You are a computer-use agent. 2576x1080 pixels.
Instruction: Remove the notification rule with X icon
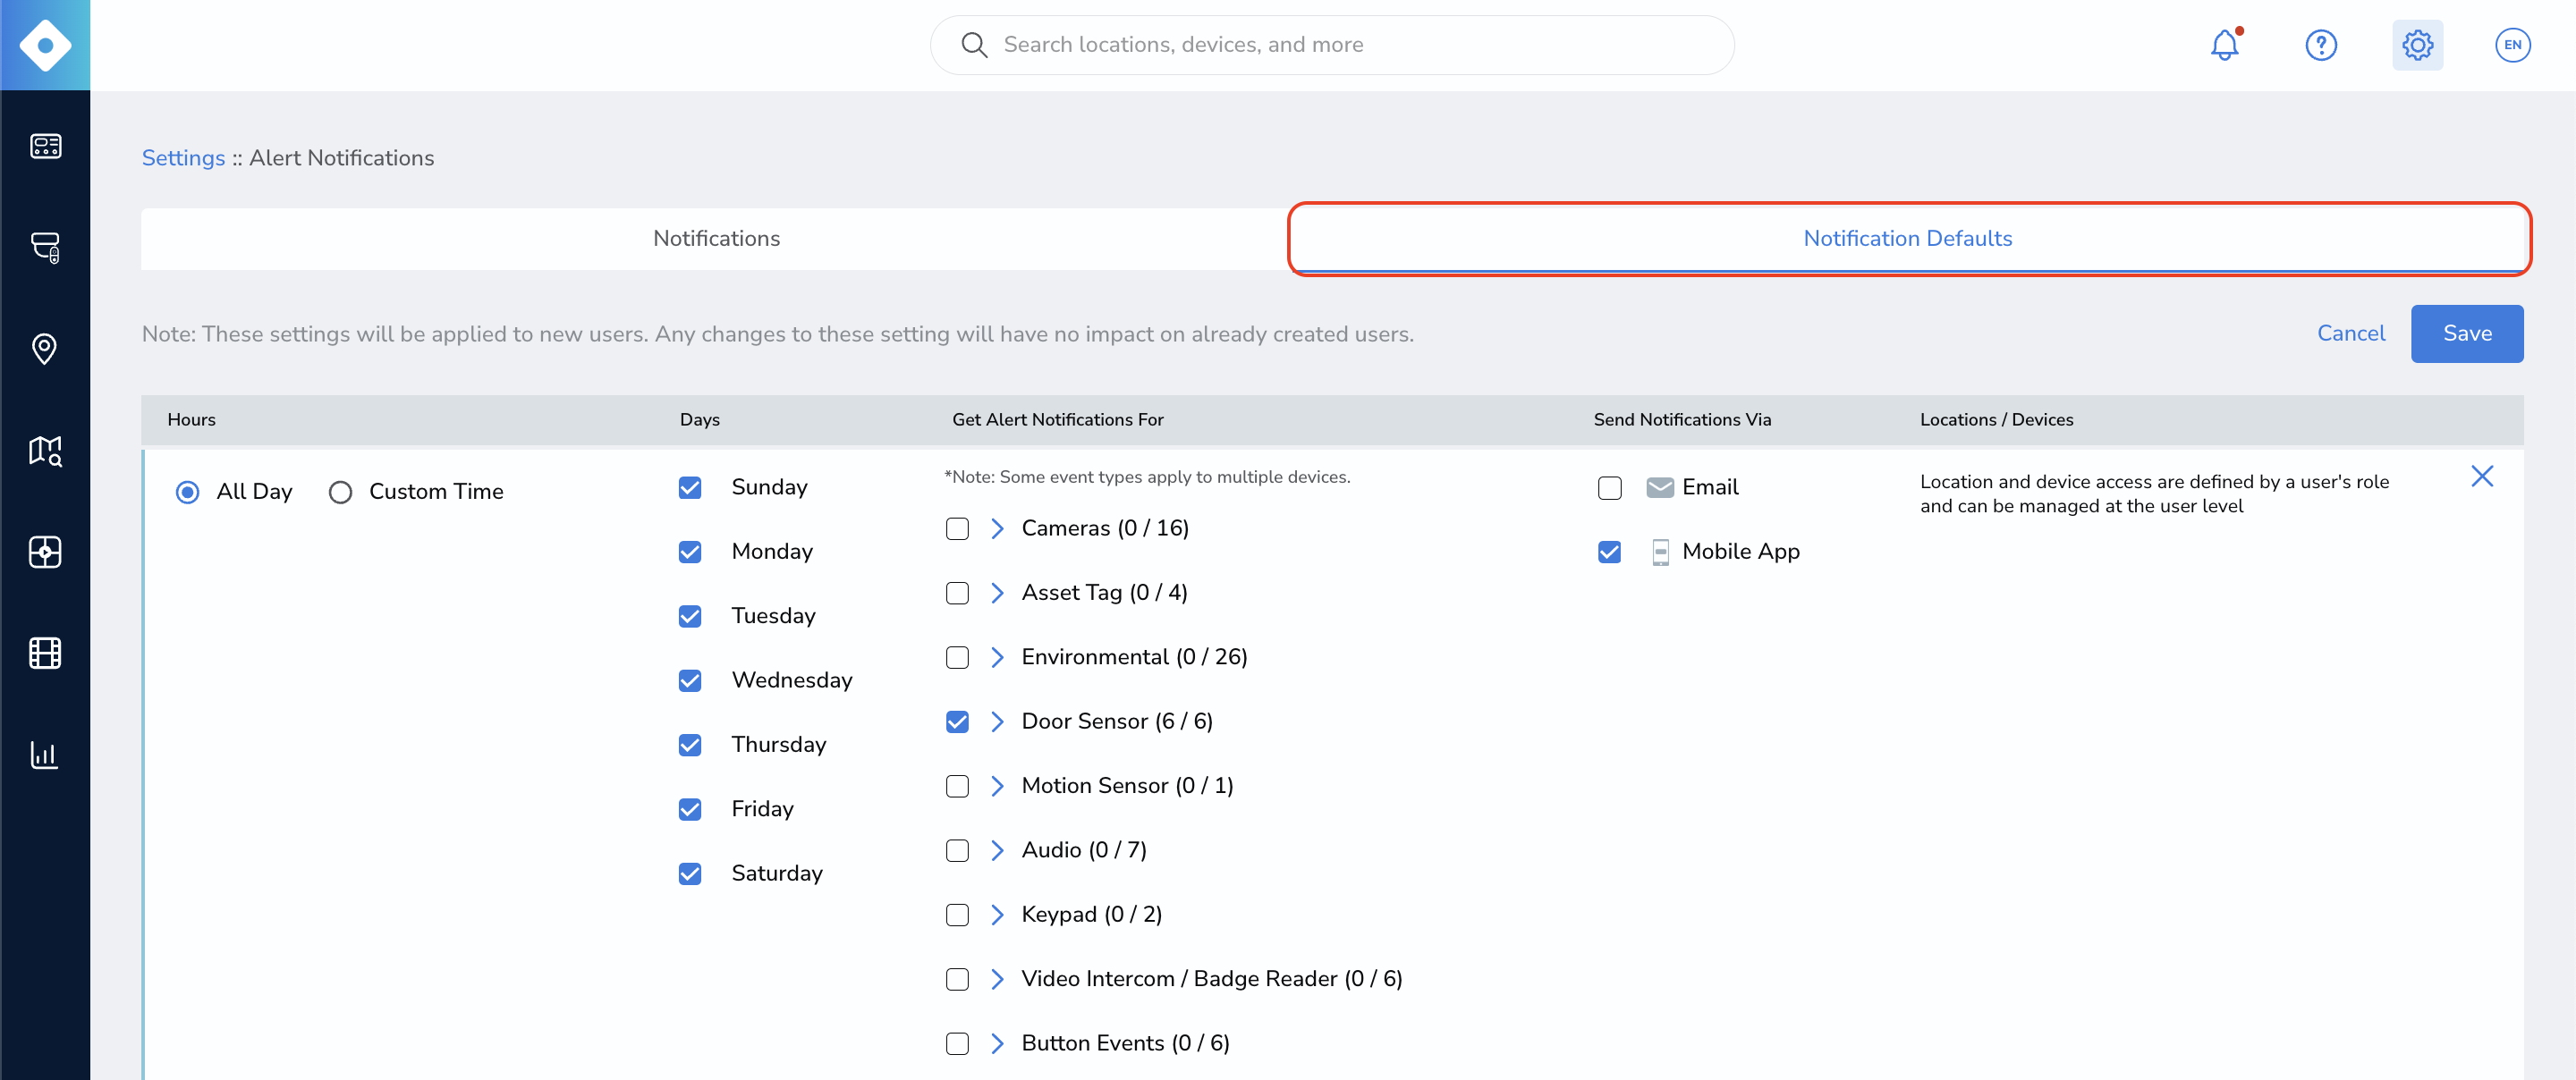pos(2482,476)
